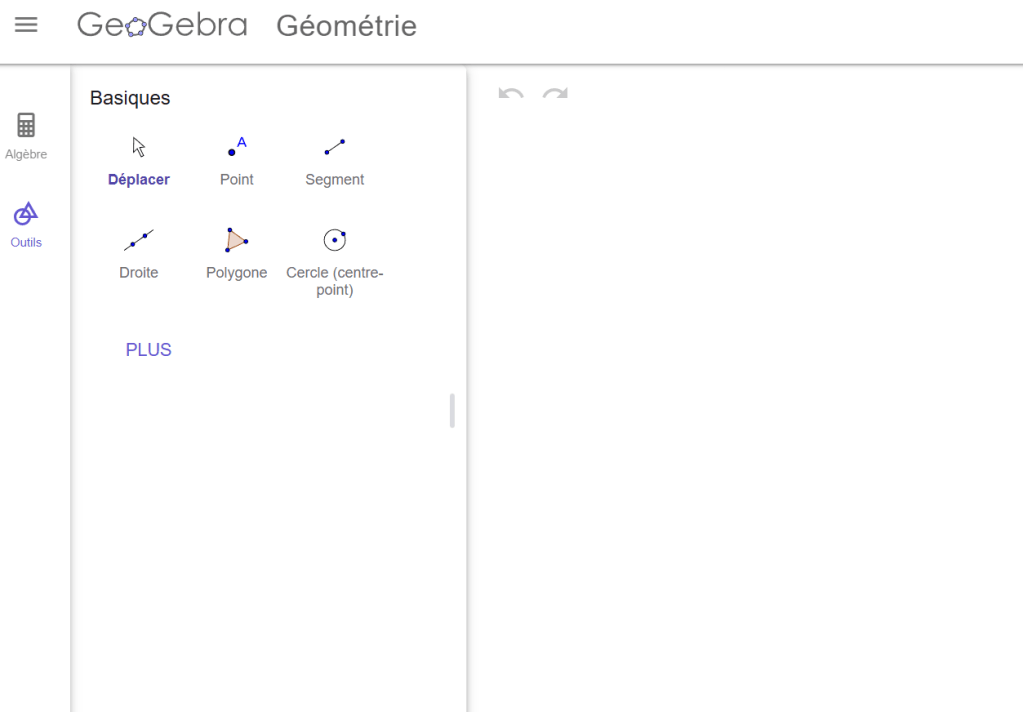Screen dimensions: 1023x712
Task: Switch to the Algèbre view
Action: 26,136
